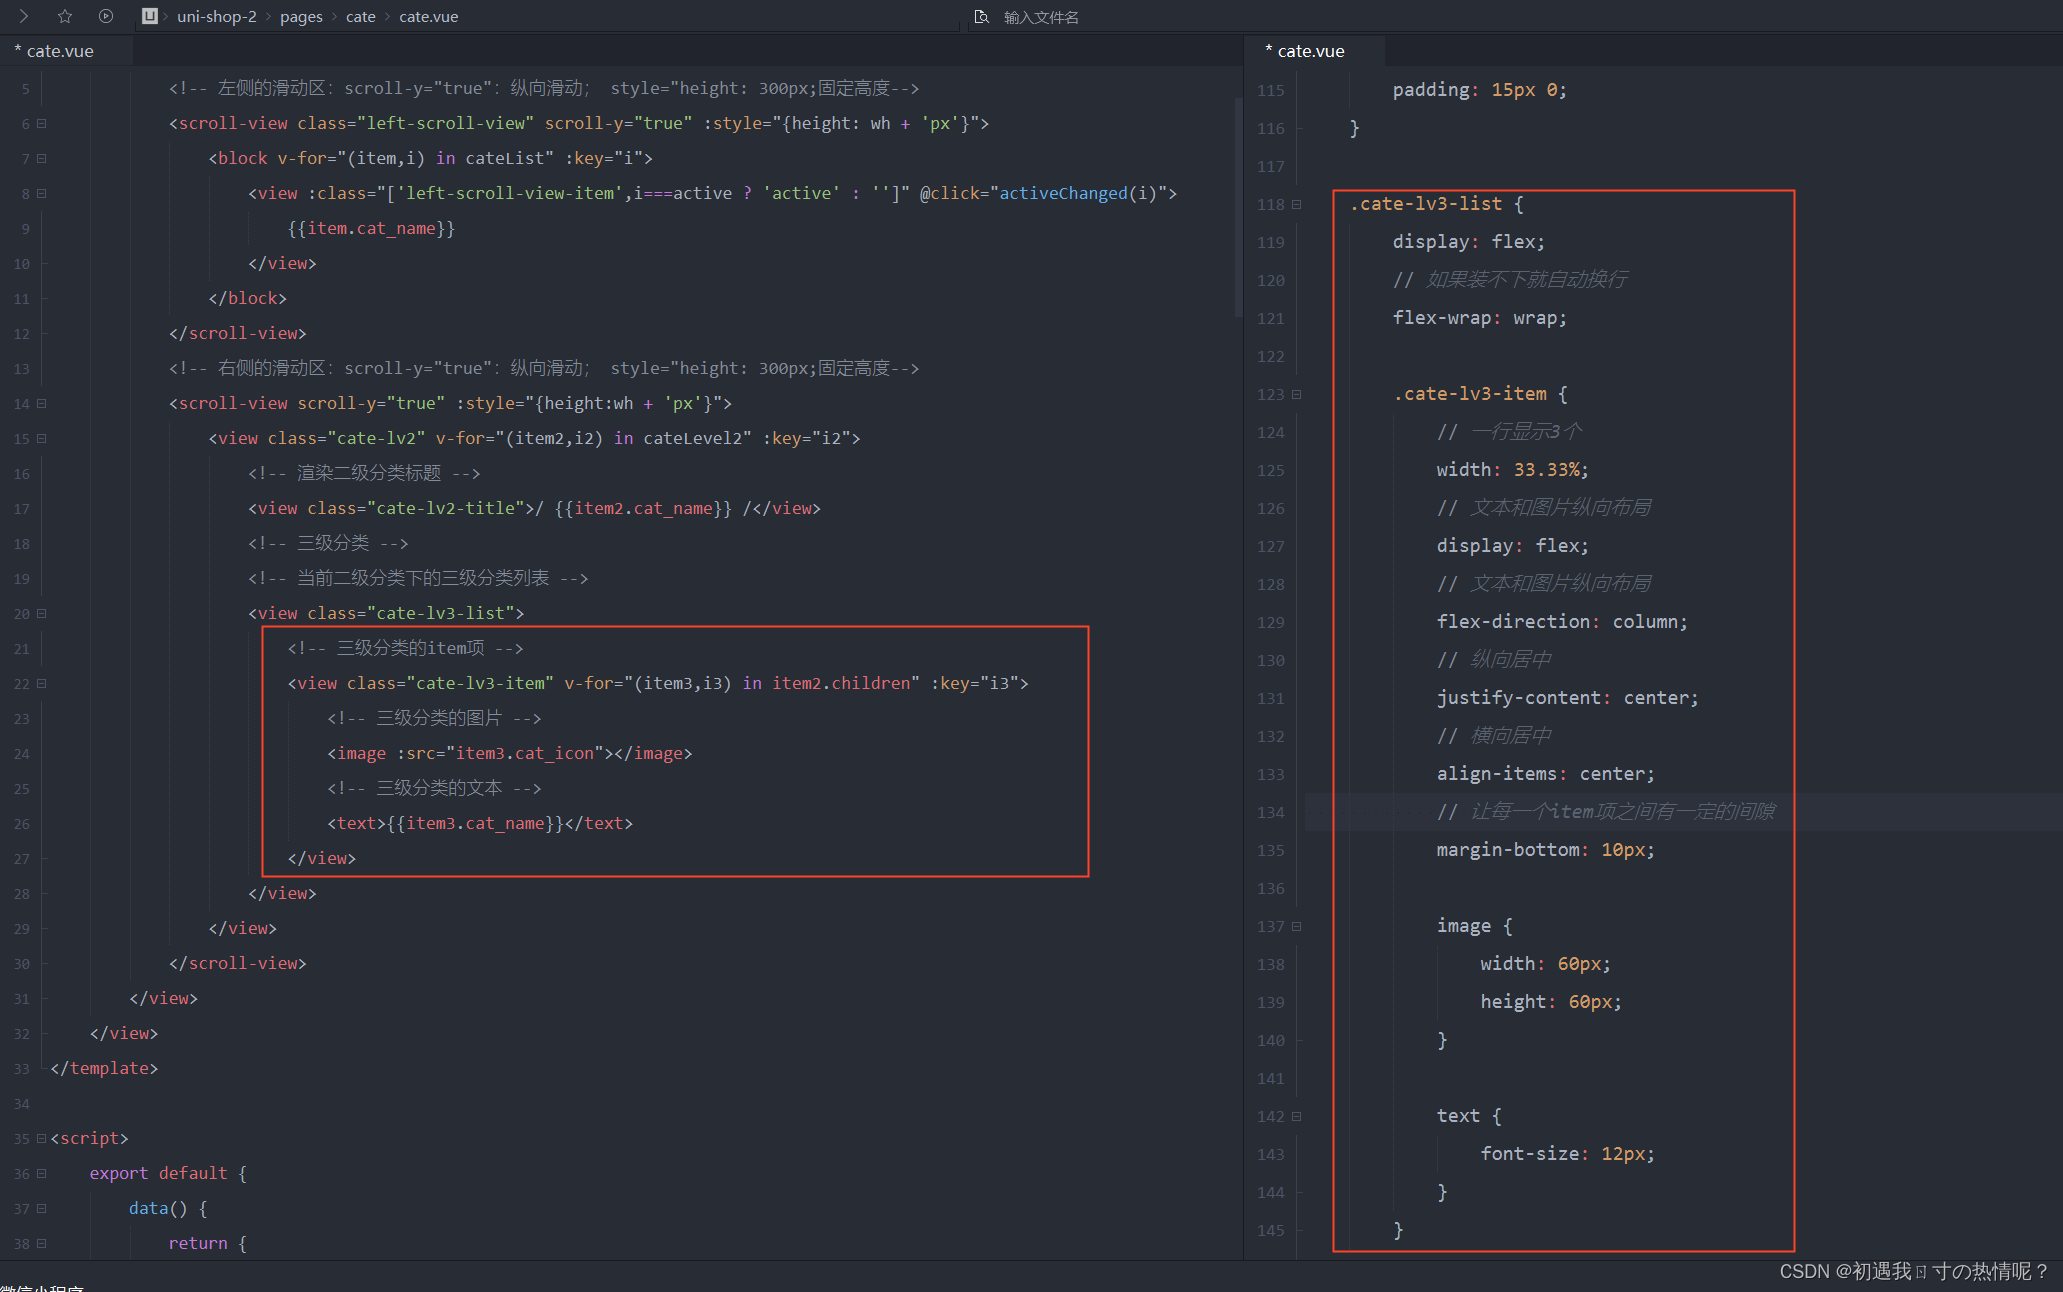Collapse fold at line 36 export default

[42, 1174]
